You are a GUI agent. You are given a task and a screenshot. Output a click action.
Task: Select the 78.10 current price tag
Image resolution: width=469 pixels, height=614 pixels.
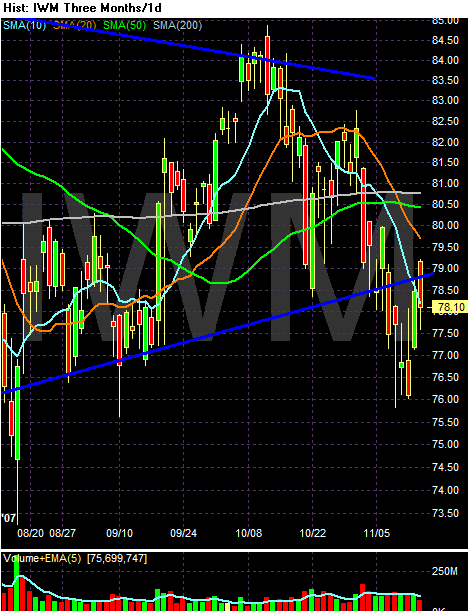click(x=449, y=307)
